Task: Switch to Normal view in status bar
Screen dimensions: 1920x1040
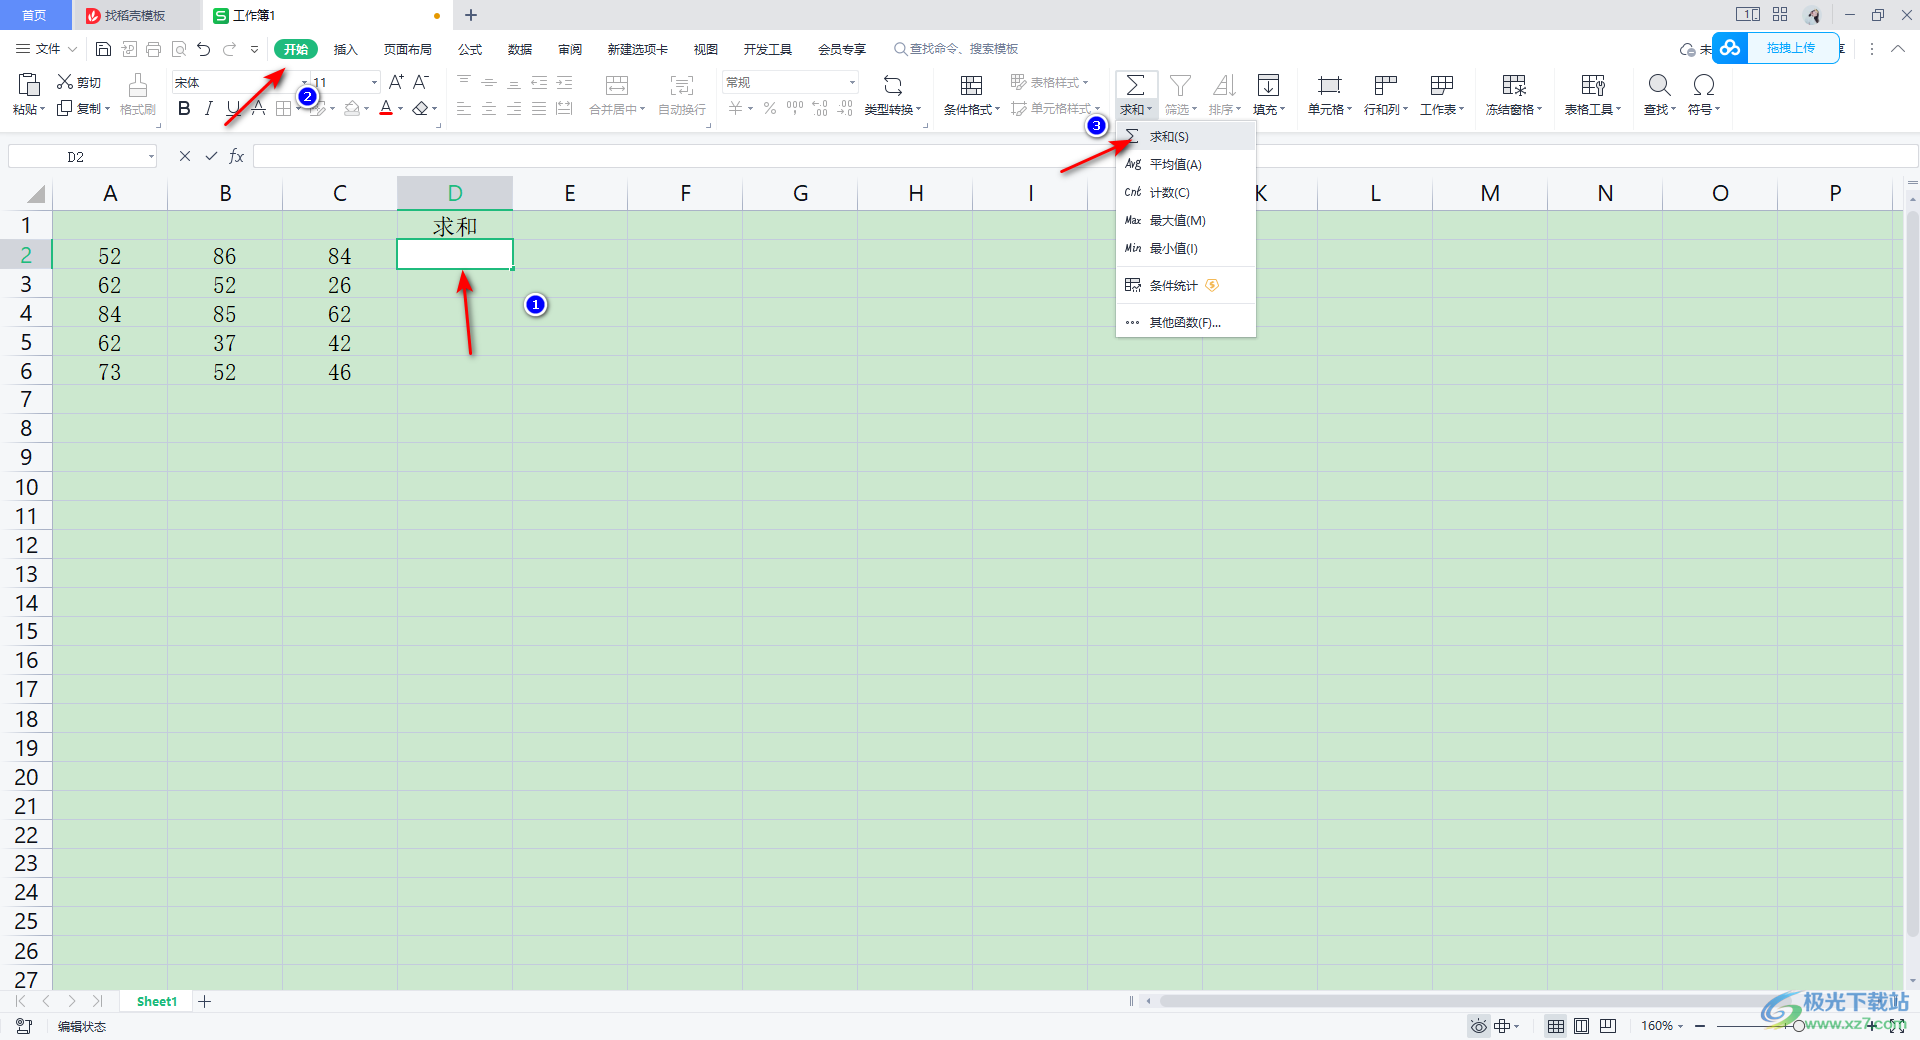Action: coord(1556,1026)
